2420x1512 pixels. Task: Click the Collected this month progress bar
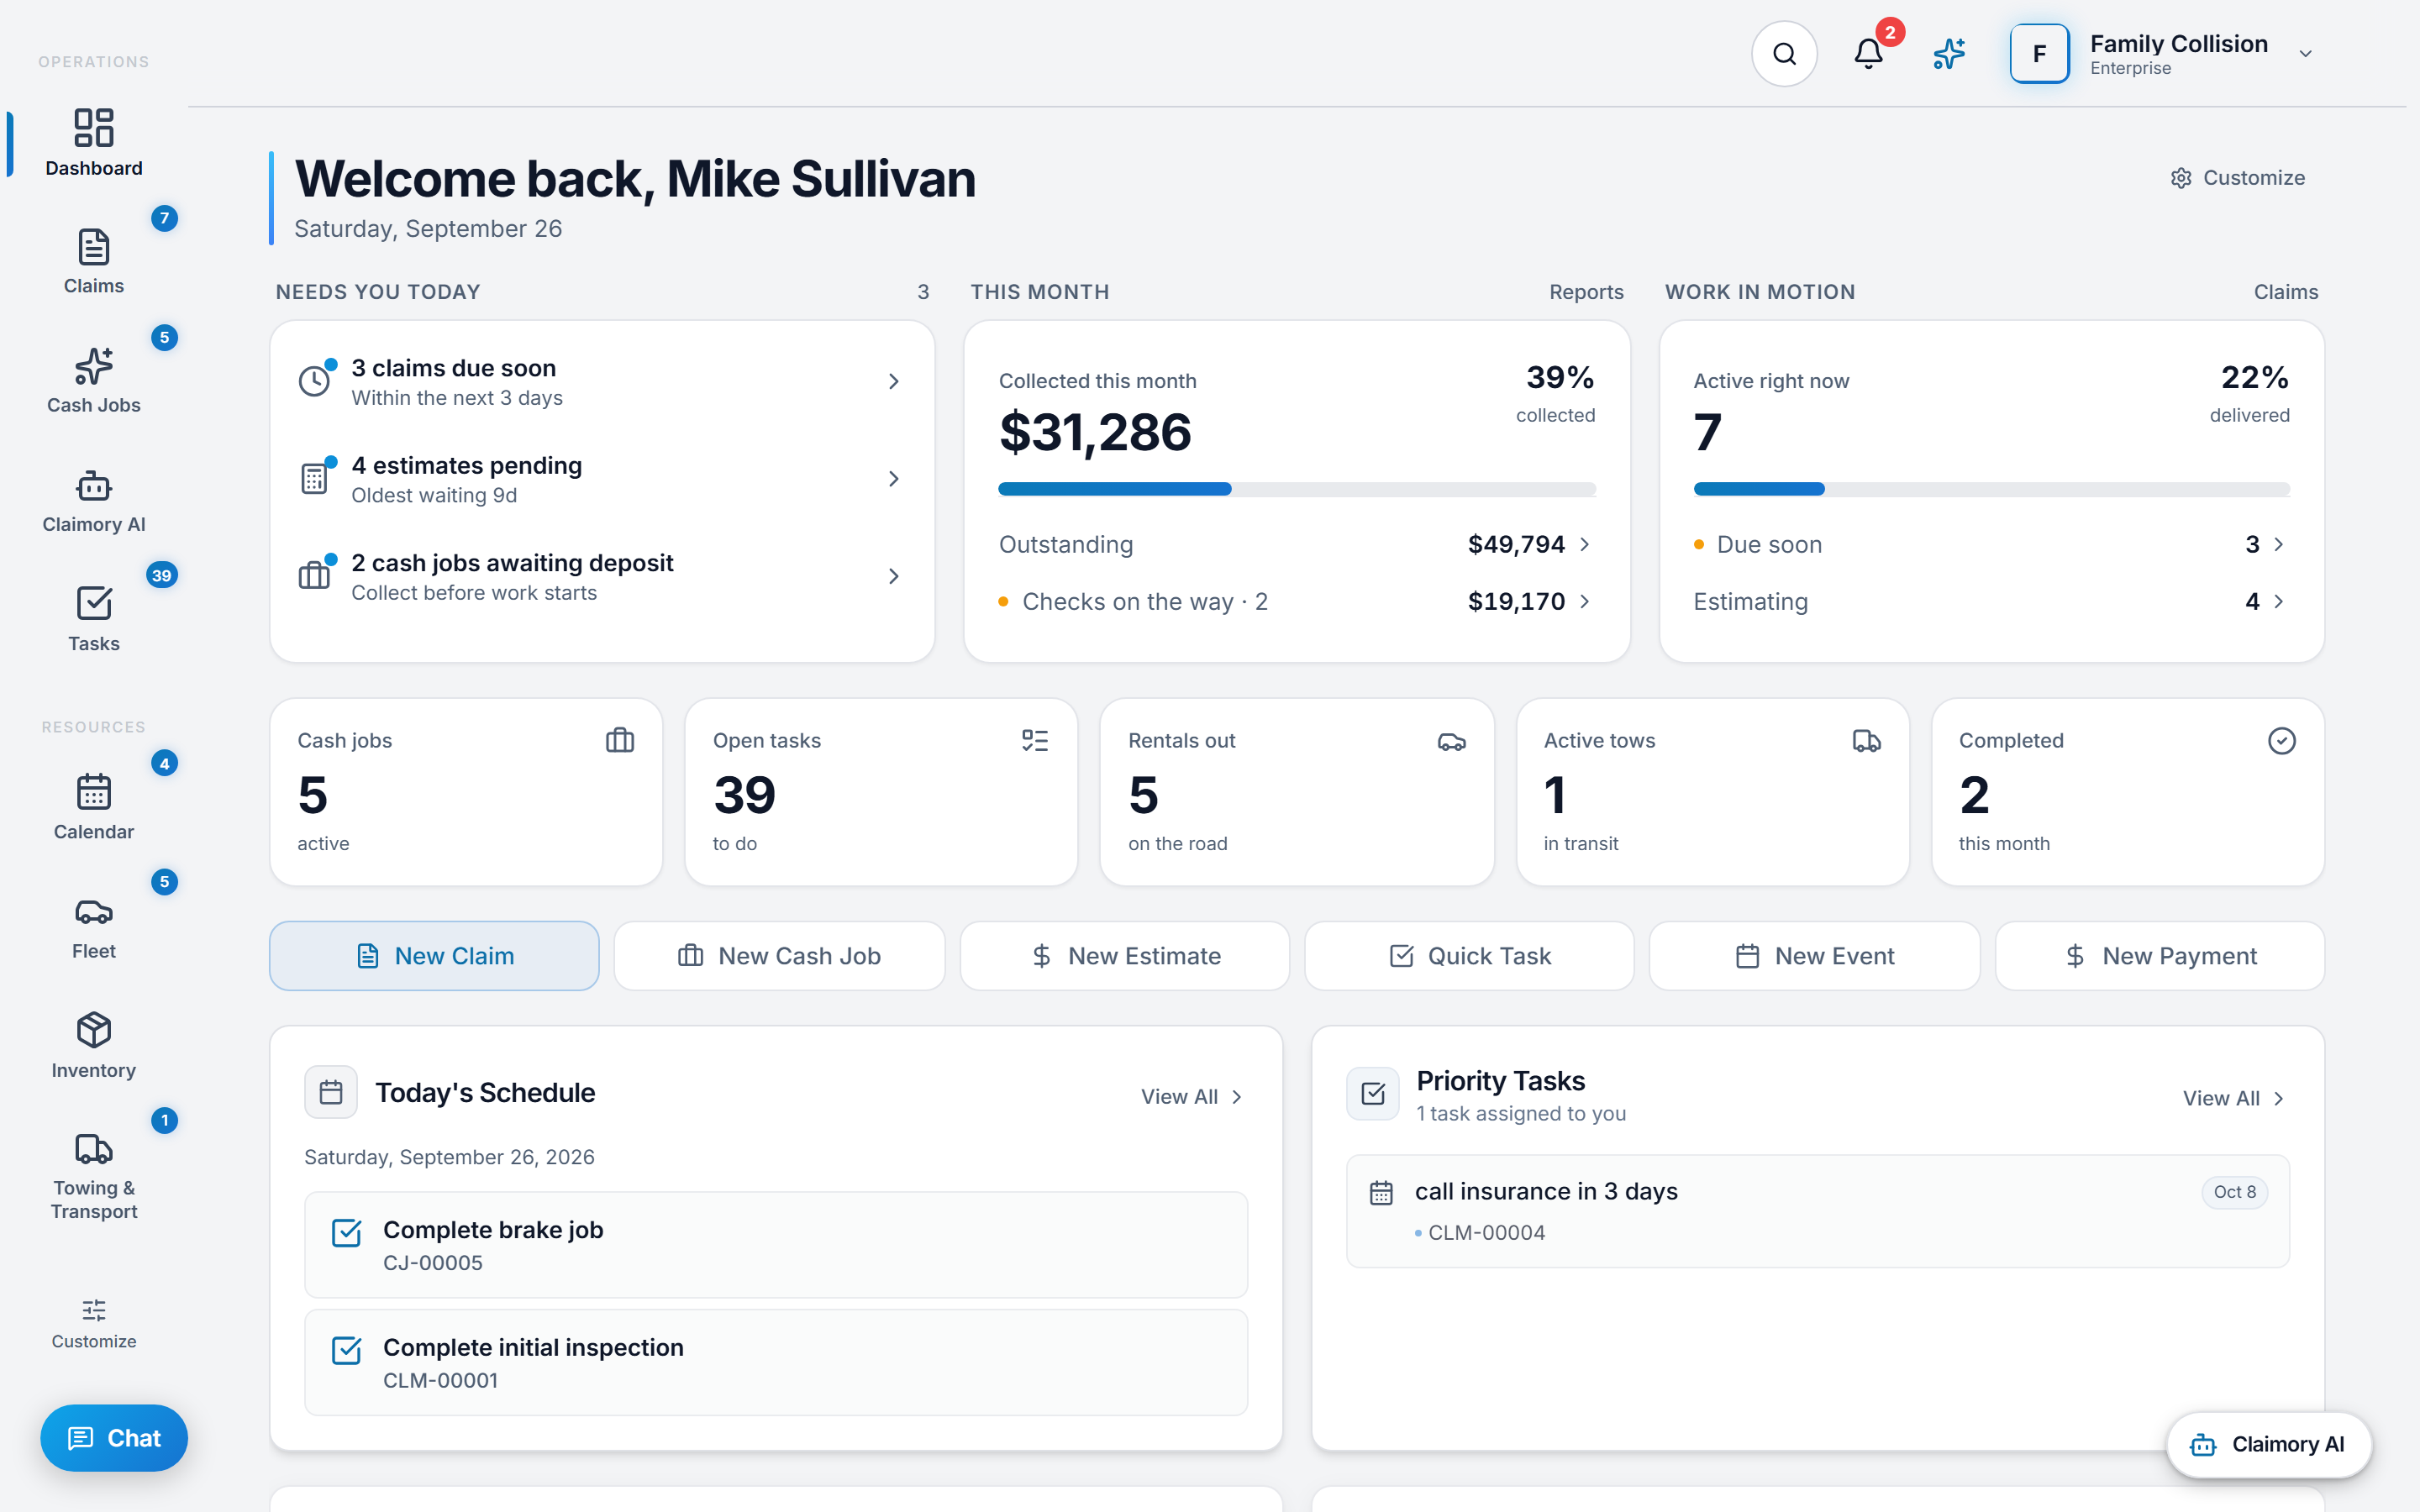click(1296, 489)
